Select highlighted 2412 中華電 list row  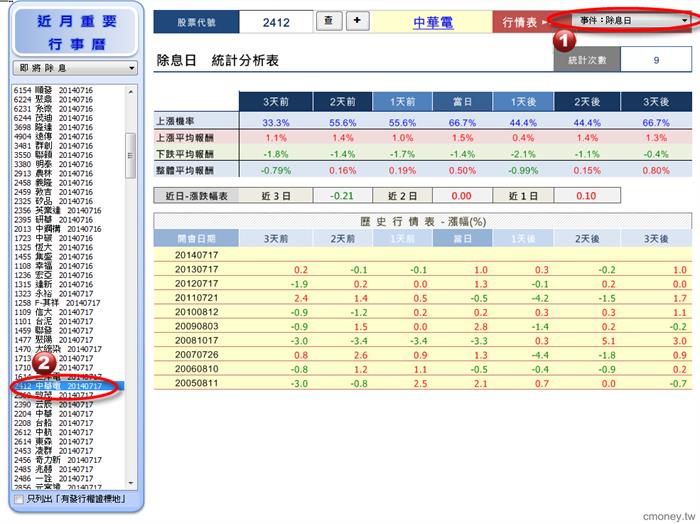(x=68, y=386)
